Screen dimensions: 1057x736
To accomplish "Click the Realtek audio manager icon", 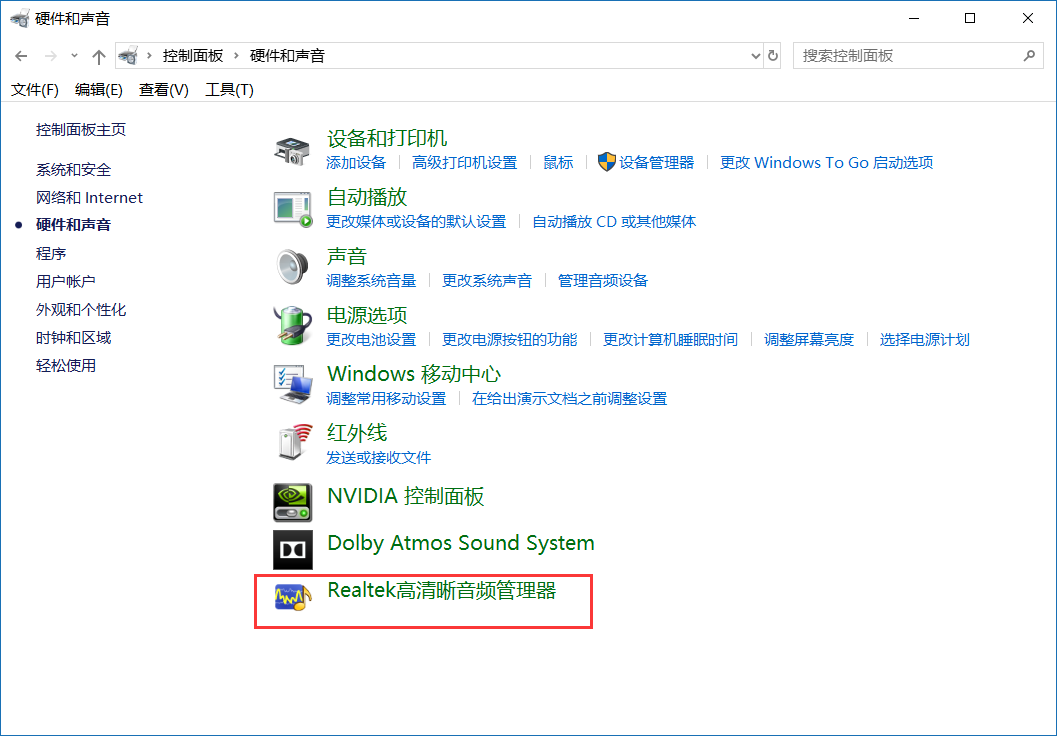I will [x=293, y=596].
